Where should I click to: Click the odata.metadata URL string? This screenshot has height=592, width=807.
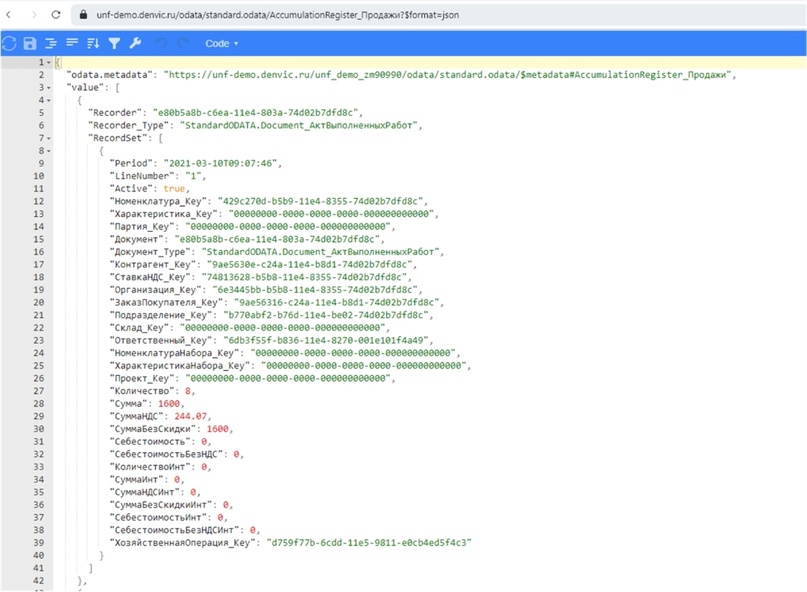coord(450,75)
